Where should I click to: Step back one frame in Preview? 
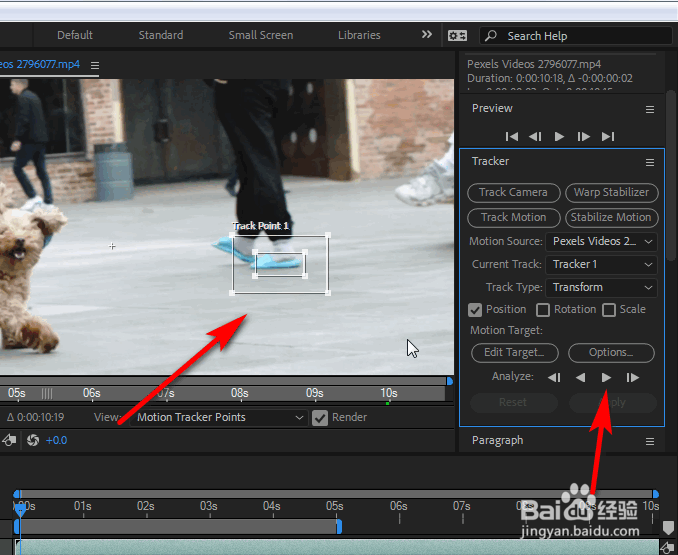coord(535,137)
